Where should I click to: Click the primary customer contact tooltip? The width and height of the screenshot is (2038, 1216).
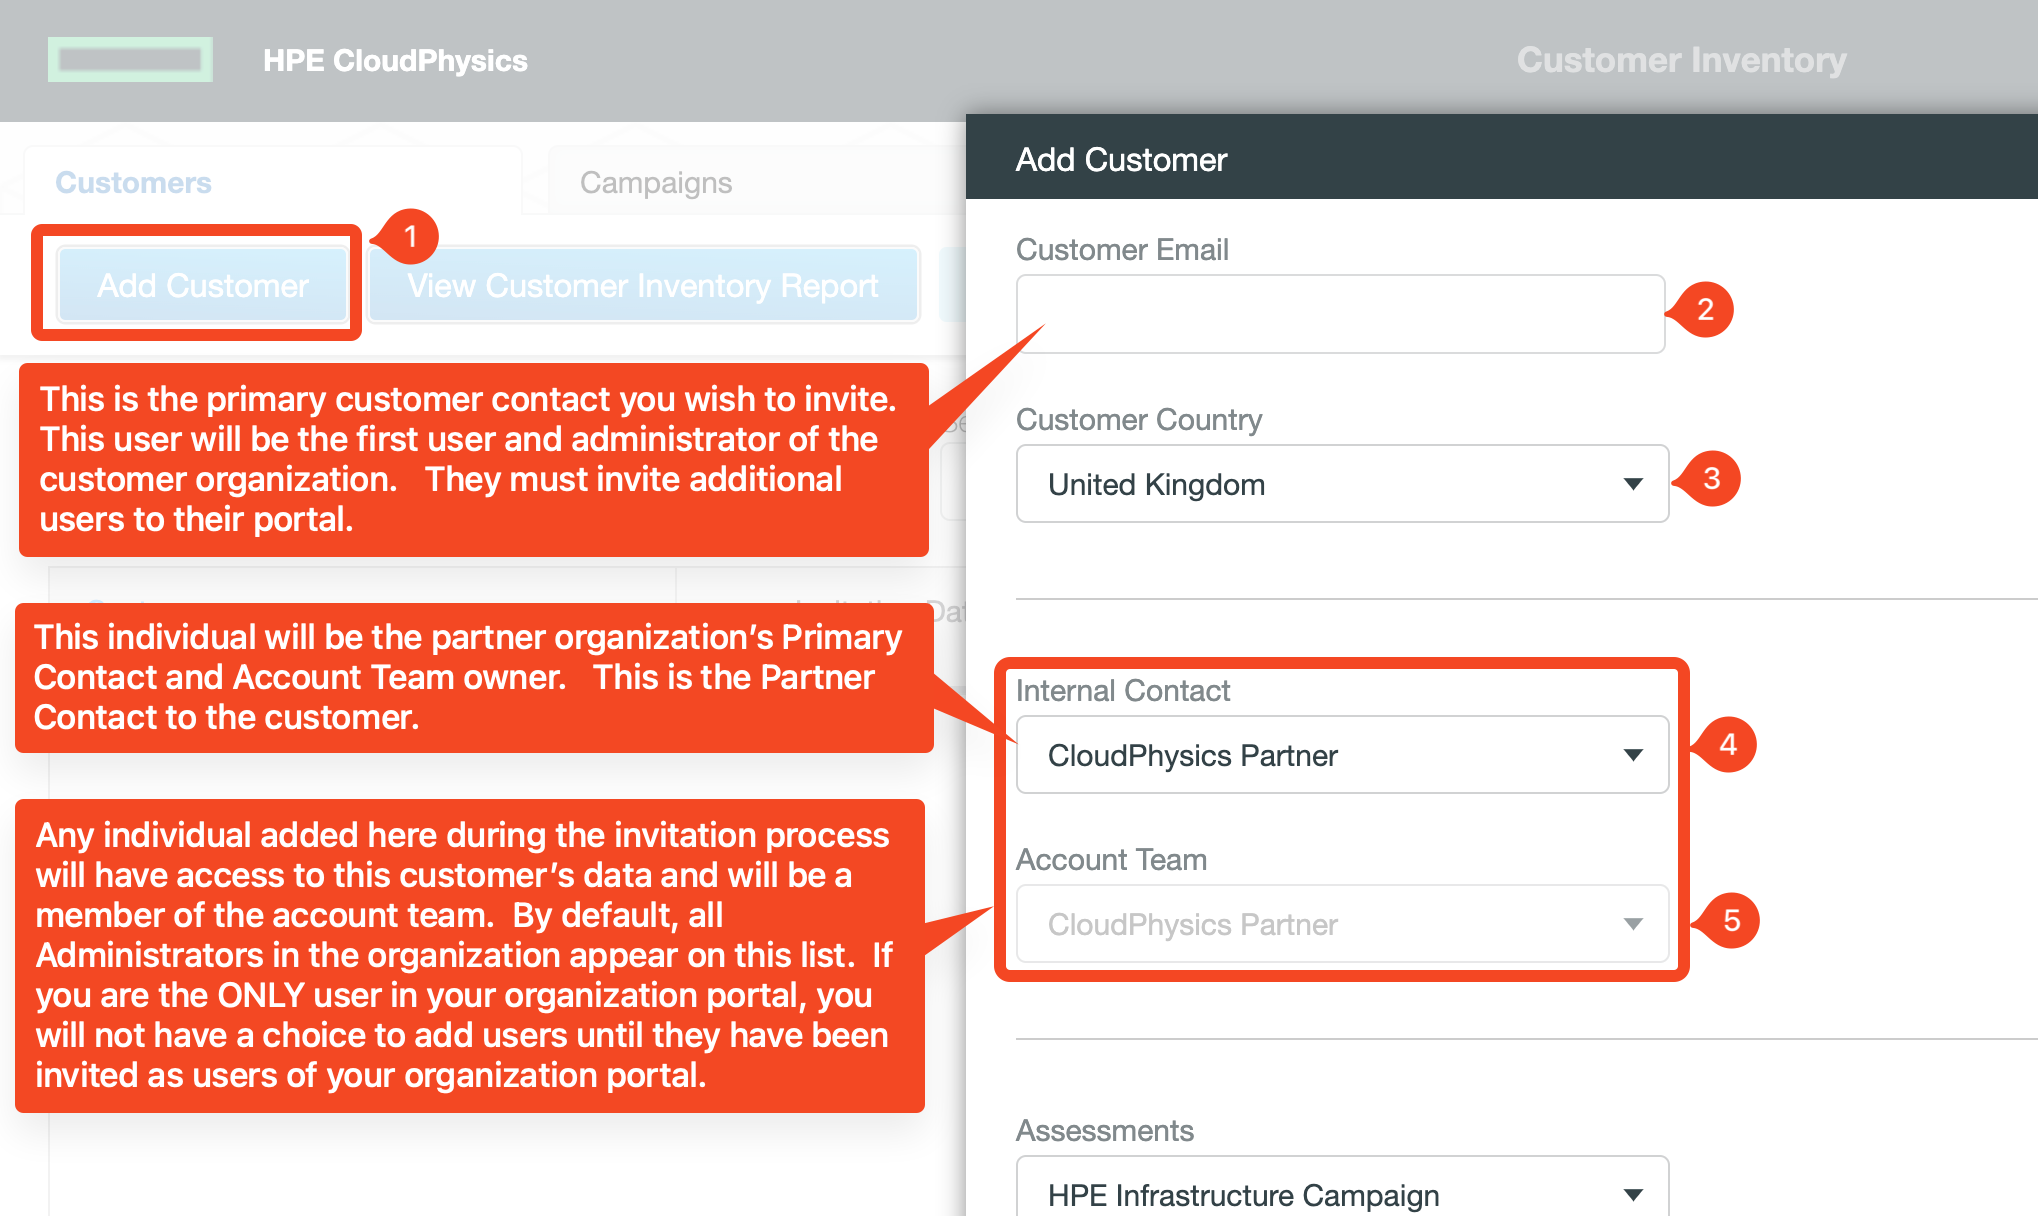pos(473,460)
